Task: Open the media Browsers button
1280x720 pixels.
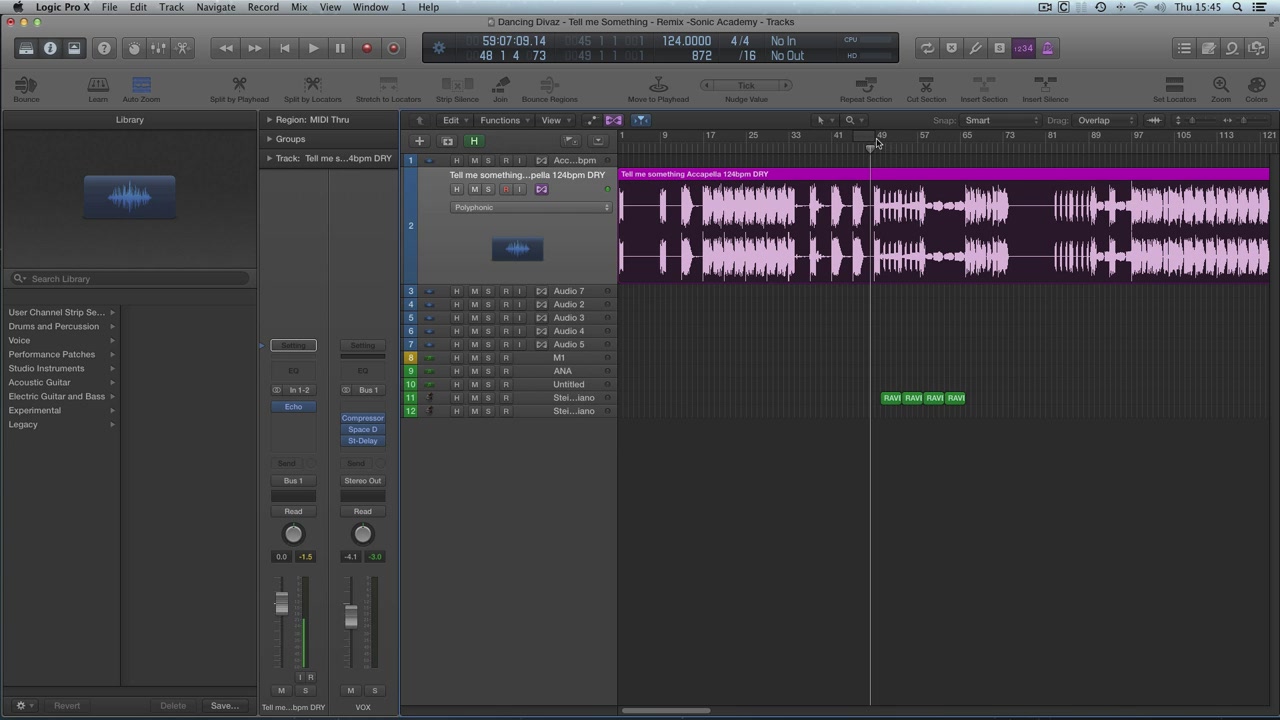Action: (x=1256, y=48)
